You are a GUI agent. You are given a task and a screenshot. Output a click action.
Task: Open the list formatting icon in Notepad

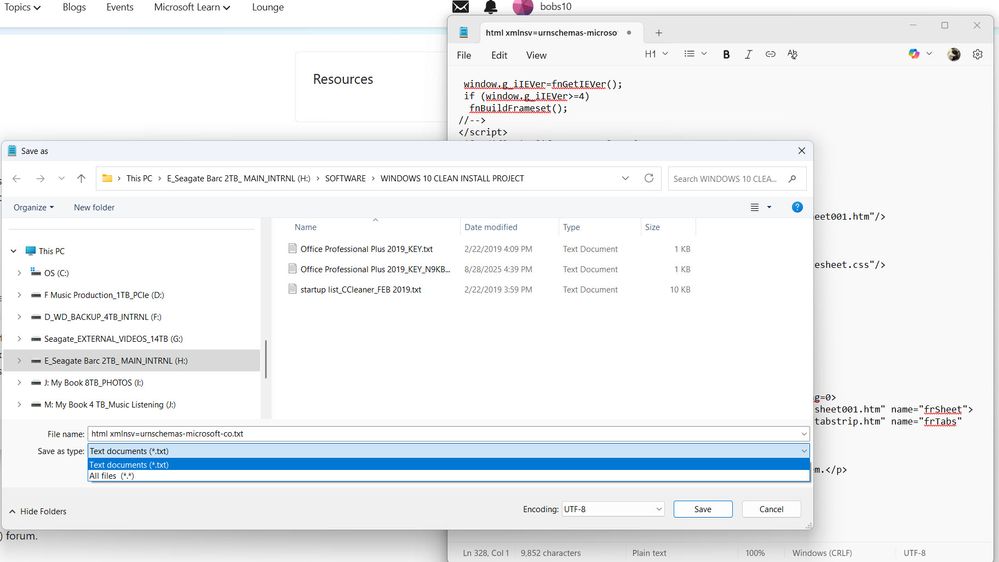[689, 54]
